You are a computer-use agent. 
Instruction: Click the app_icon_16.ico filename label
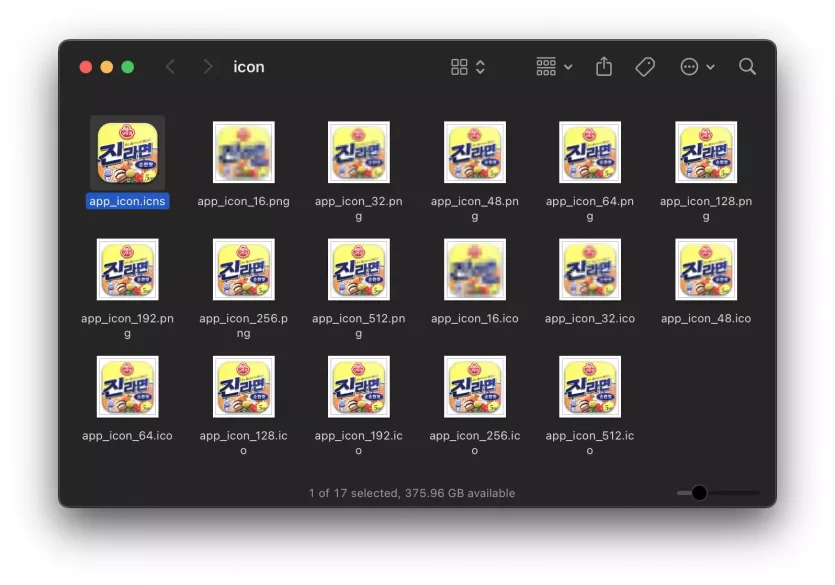(x=474, y=318)
